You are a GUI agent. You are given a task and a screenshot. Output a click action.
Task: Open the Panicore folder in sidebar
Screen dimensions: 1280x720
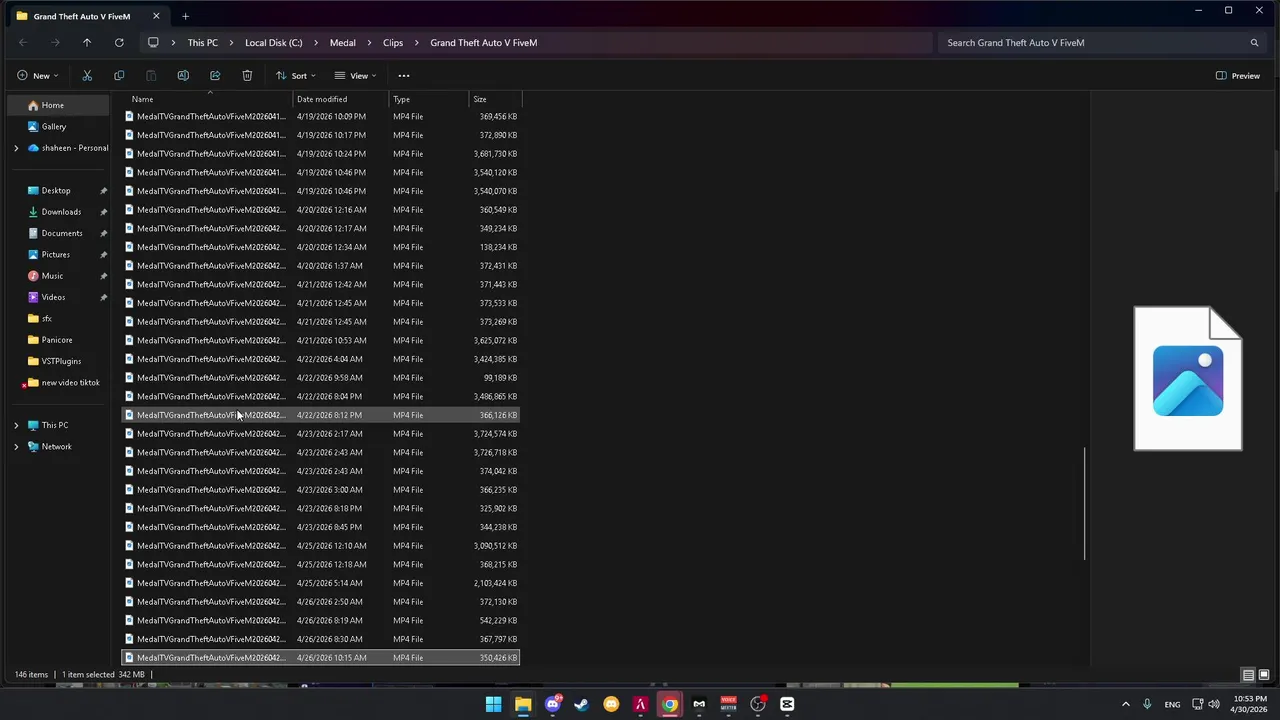click(57, 340)
